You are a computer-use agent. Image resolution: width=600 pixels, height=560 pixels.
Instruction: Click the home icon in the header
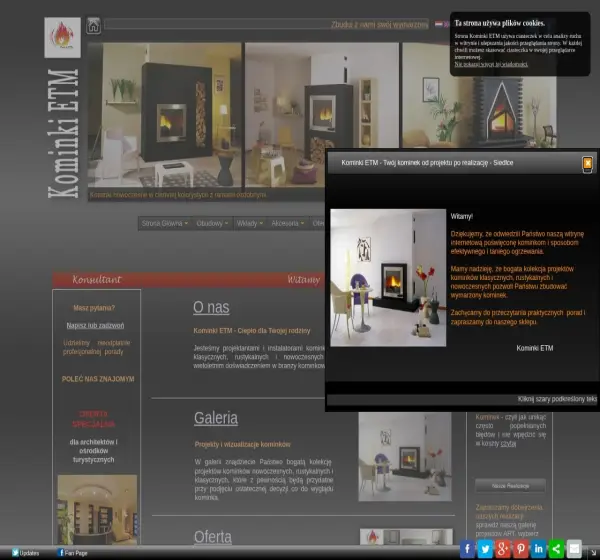[93, 26]
